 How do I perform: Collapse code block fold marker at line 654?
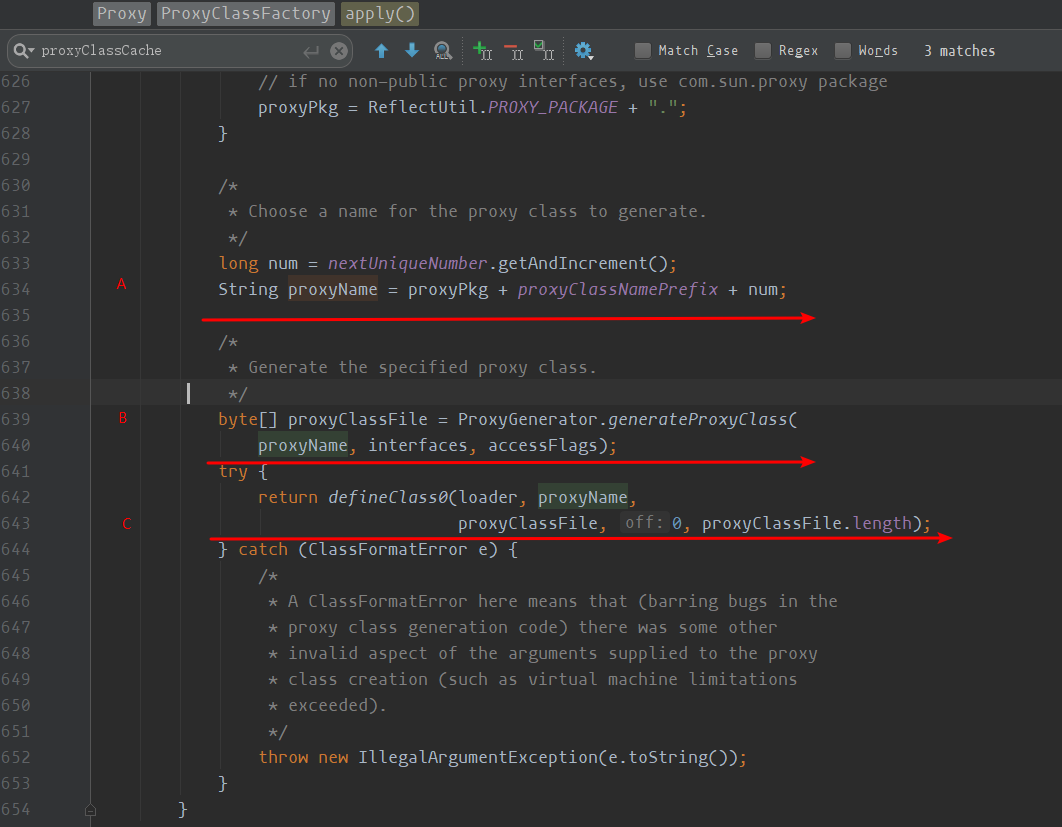click(91, 810)
